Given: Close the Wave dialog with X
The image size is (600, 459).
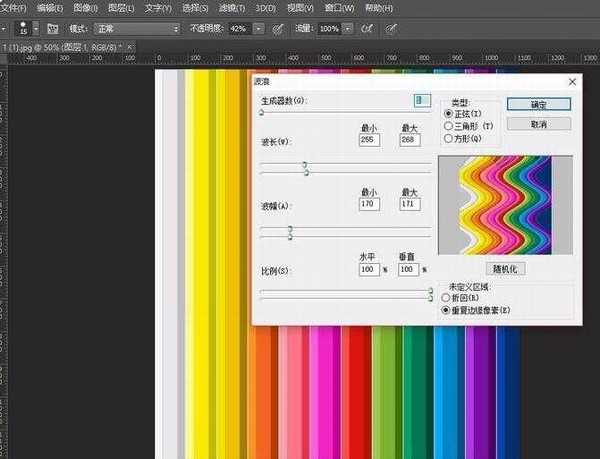Looking at the screenshot, I should point(572,83).
